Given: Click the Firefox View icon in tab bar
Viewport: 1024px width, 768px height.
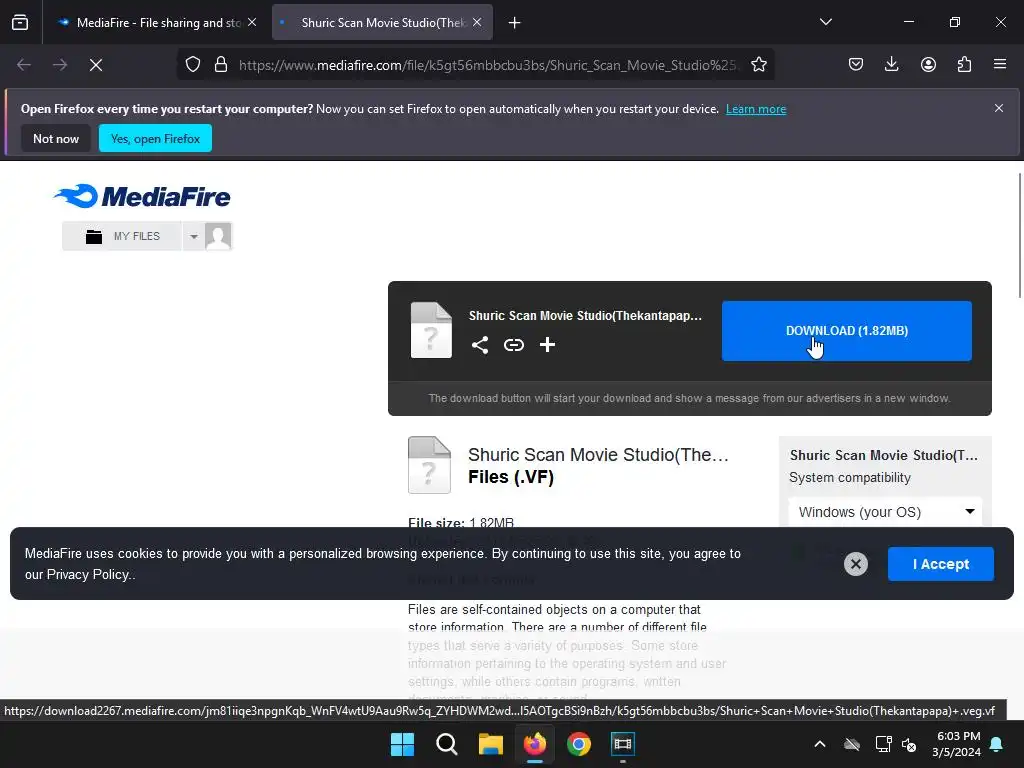Looking at the screenshot, I should [20, 22].
